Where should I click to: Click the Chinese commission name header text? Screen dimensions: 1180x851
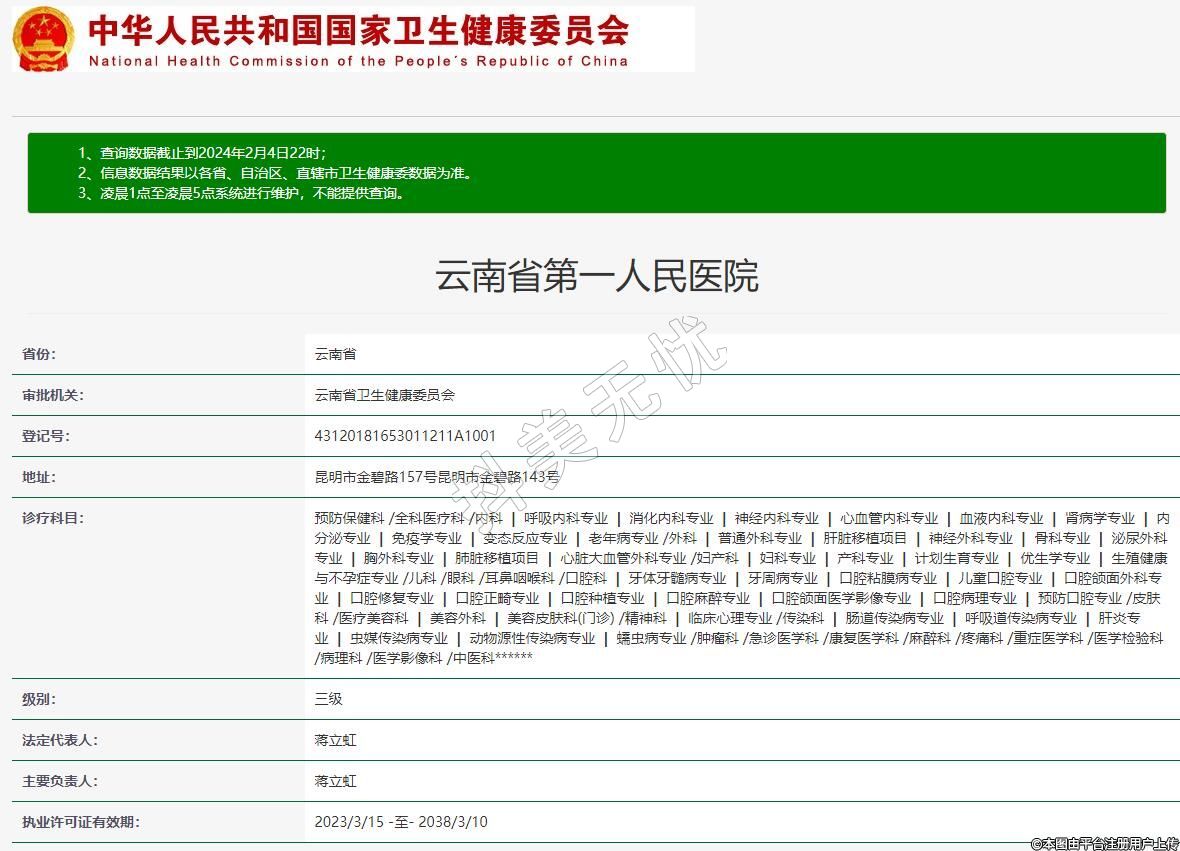click(358, 30)
